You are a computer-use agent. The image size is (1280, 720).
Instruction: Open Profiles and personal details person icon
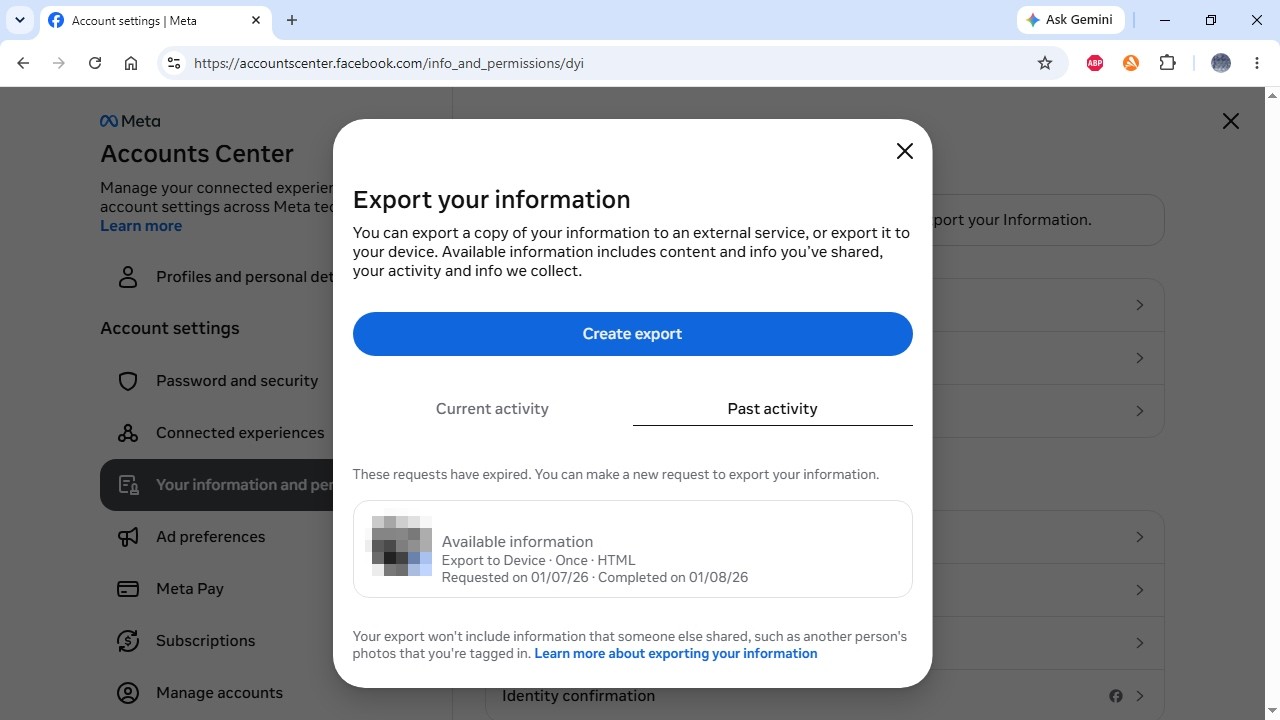pyautogui.click(x=128, y=277)
